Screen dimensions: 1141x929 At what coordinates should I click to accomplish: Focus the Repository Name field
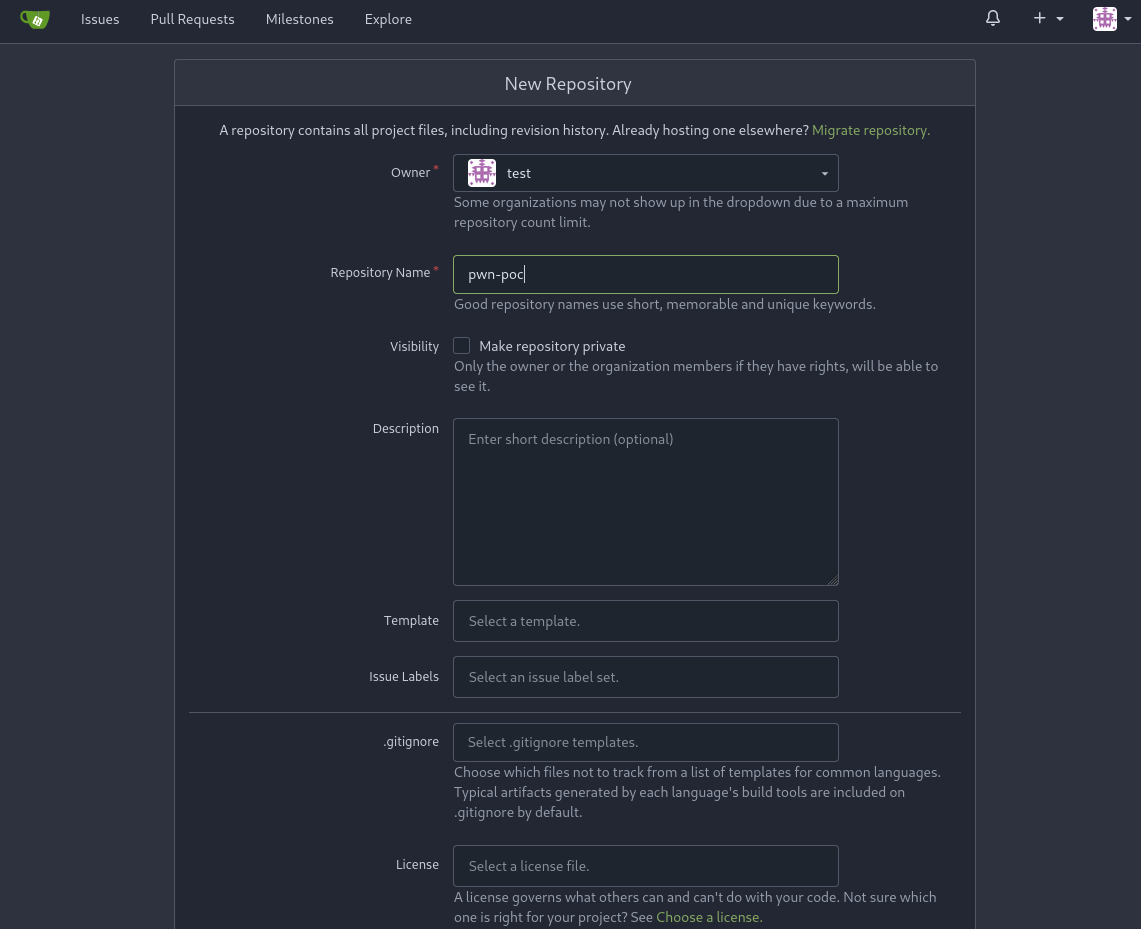(645, 274)
